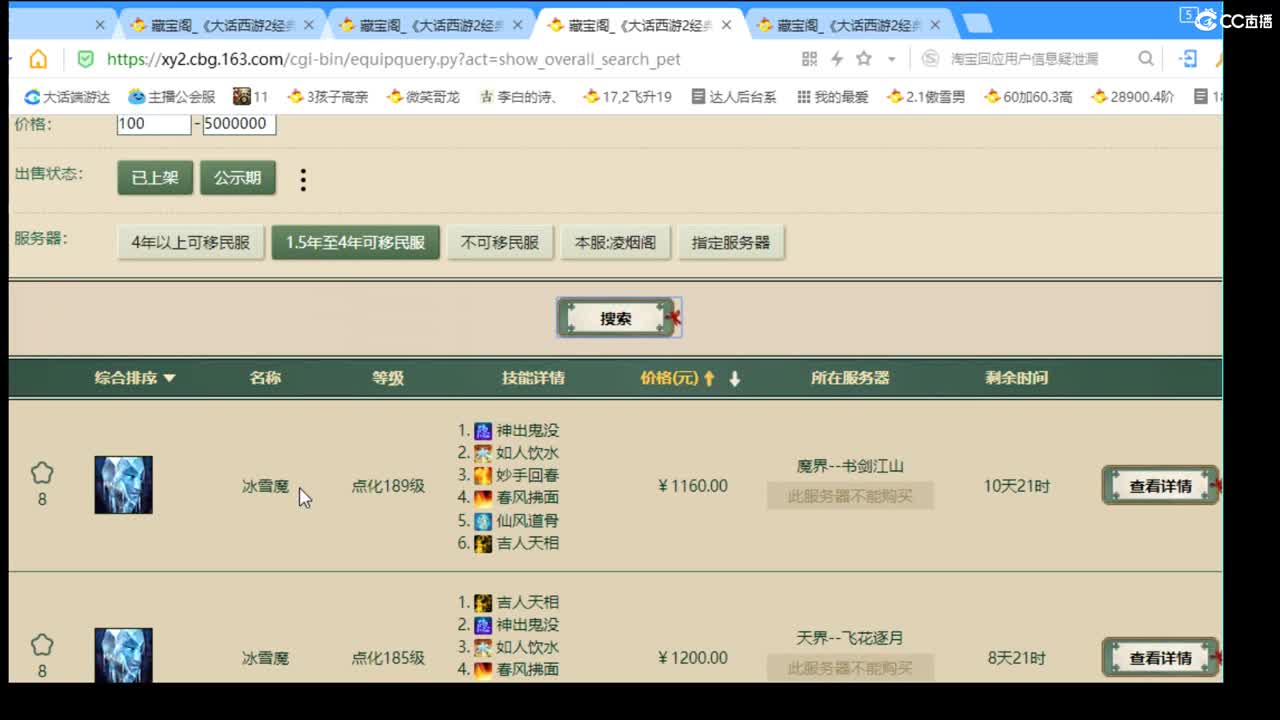The image size is (1280, 720).
Task: Open bookmark 李白的诗、
Action: 518,97
